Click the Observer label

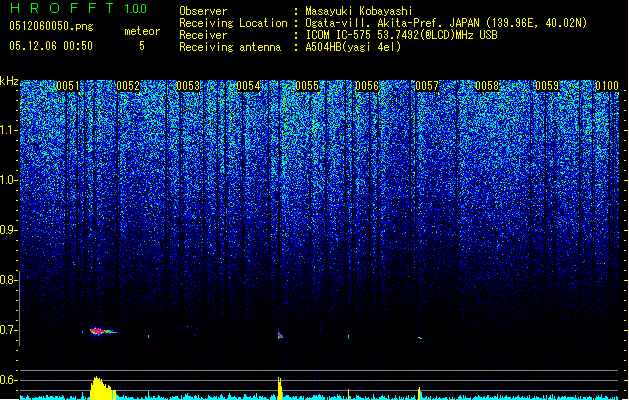[203, 11]
